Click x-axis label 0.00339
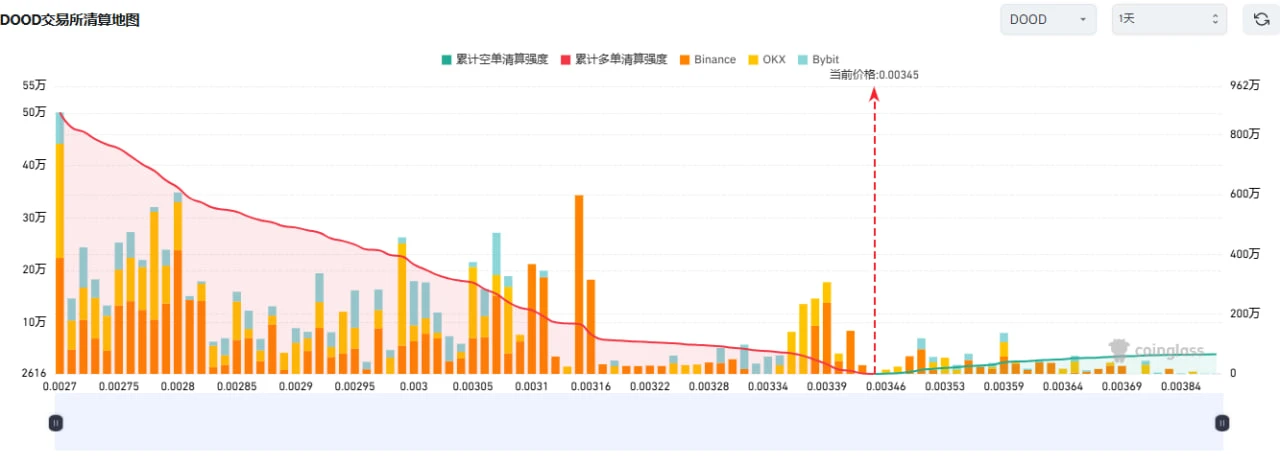This screenshot has width=1280, height=464. click(x=827, y=385)
